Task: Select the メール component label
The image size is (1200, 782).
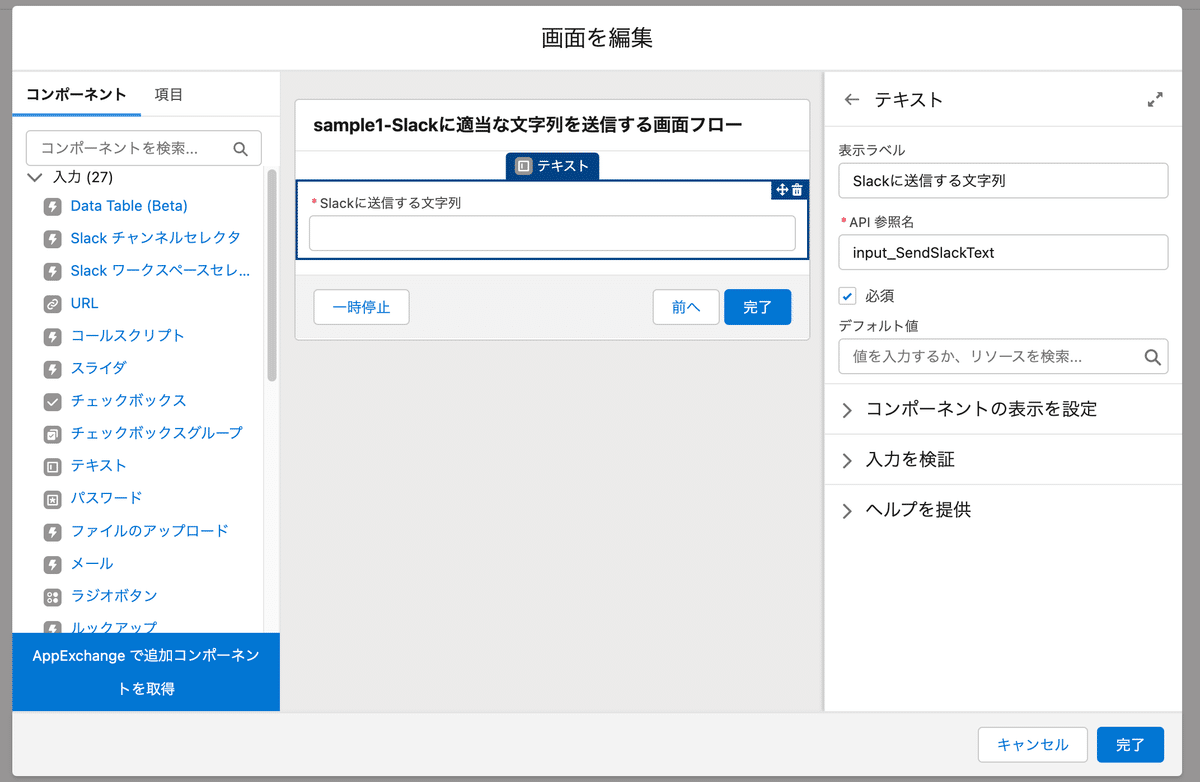Action: coord(92,564)
